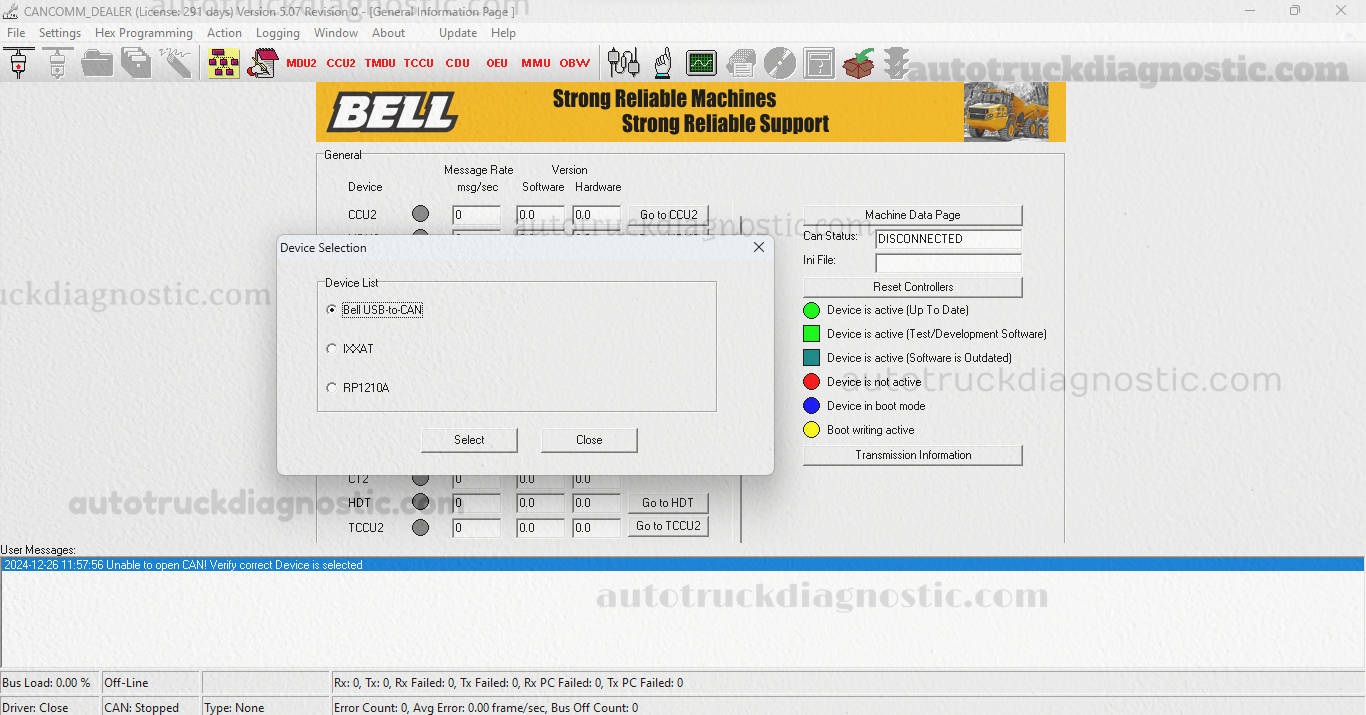
Task: Open the OEU controller page
Action: (x=497, y=63)
